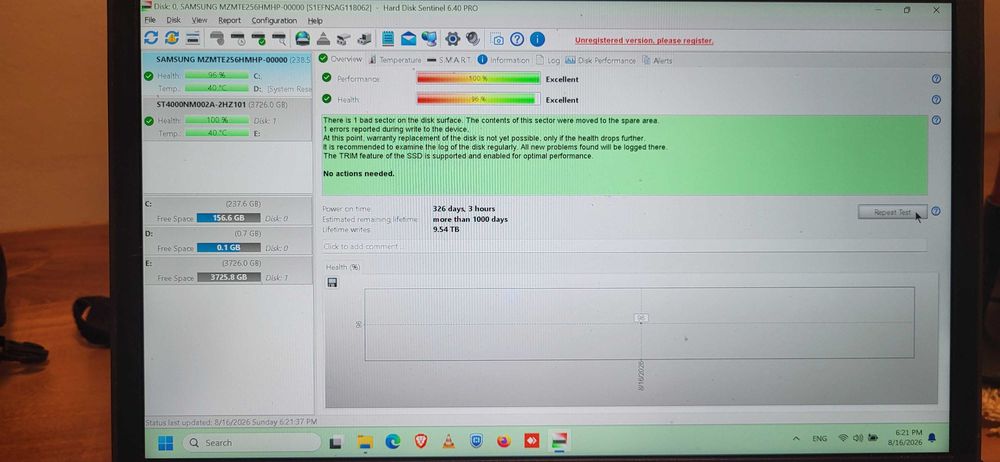1000x462 pixels.
Task: Click the question mark Help toolbar icon
Action: point(517,39)
